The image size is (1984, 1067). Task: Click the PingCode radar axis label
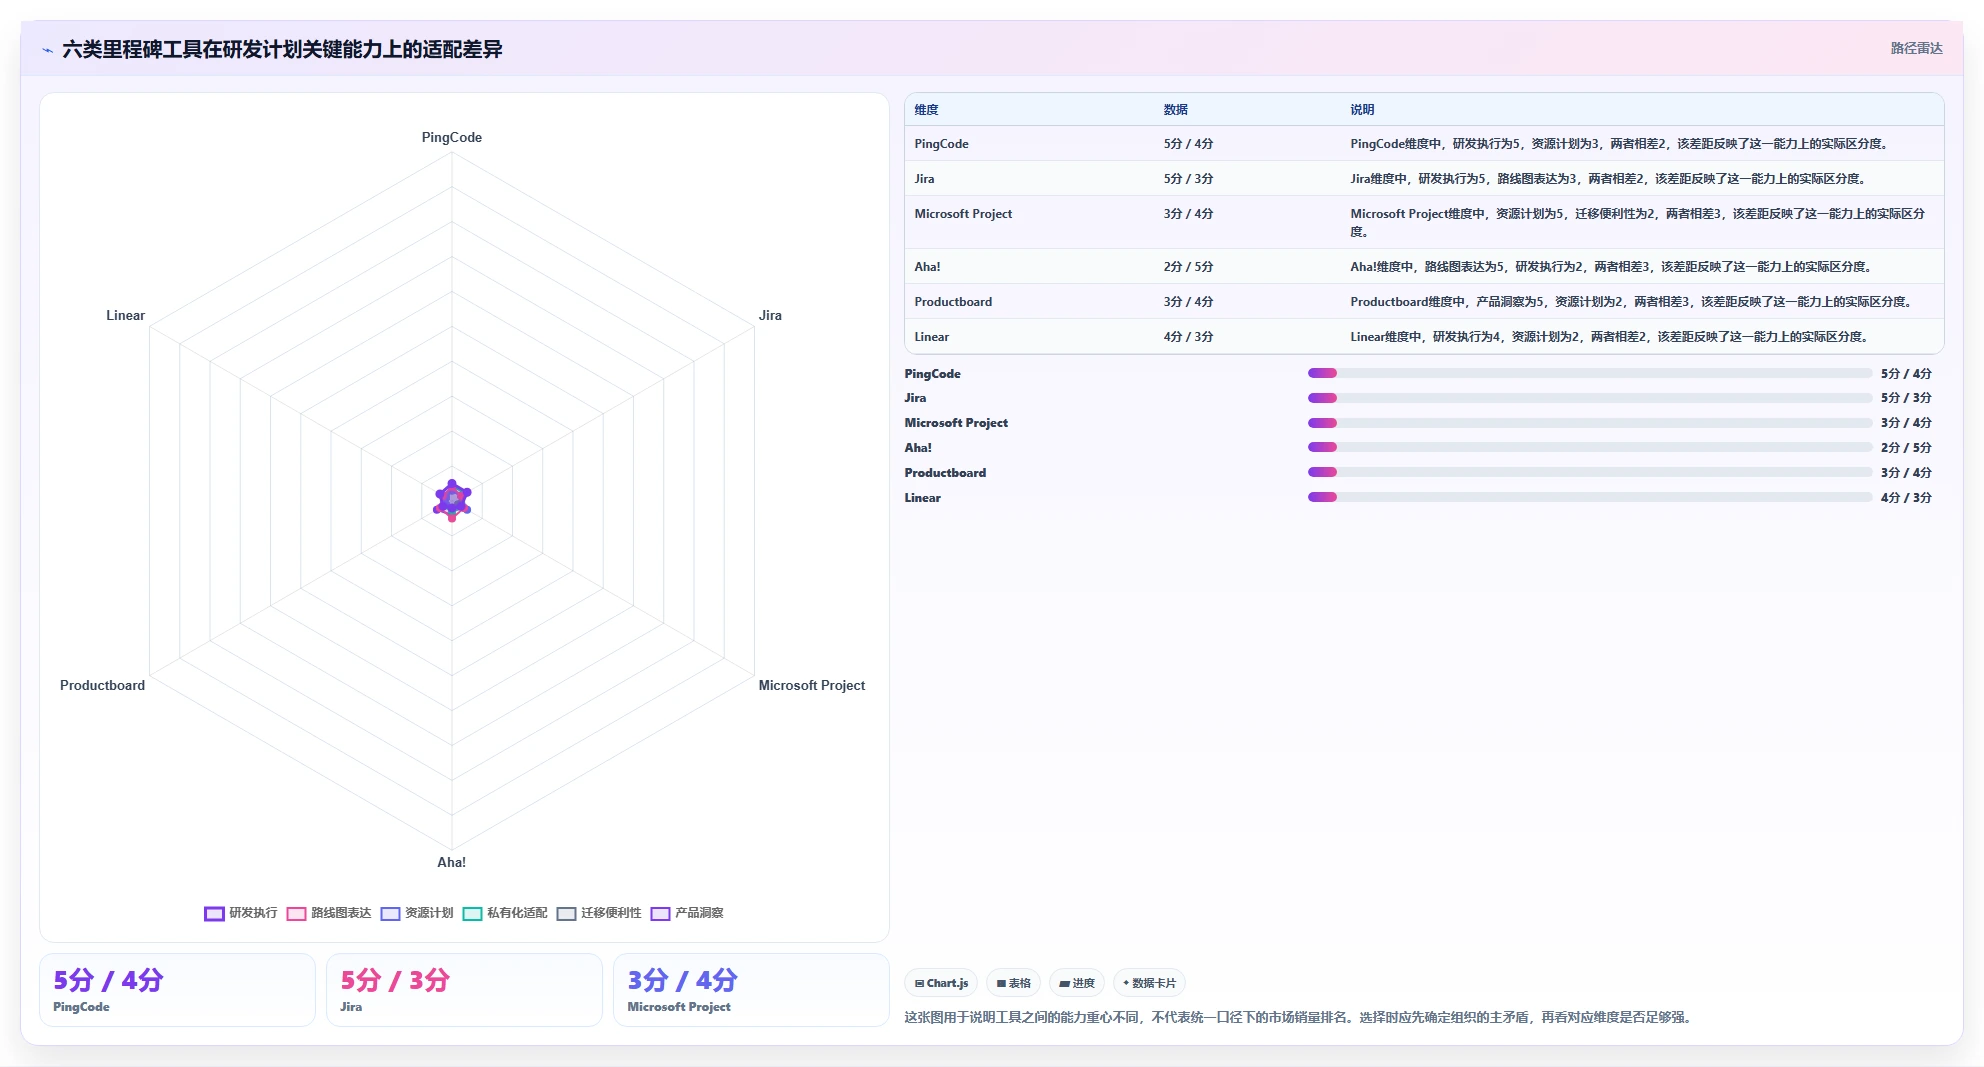click(x=452, y=138)
